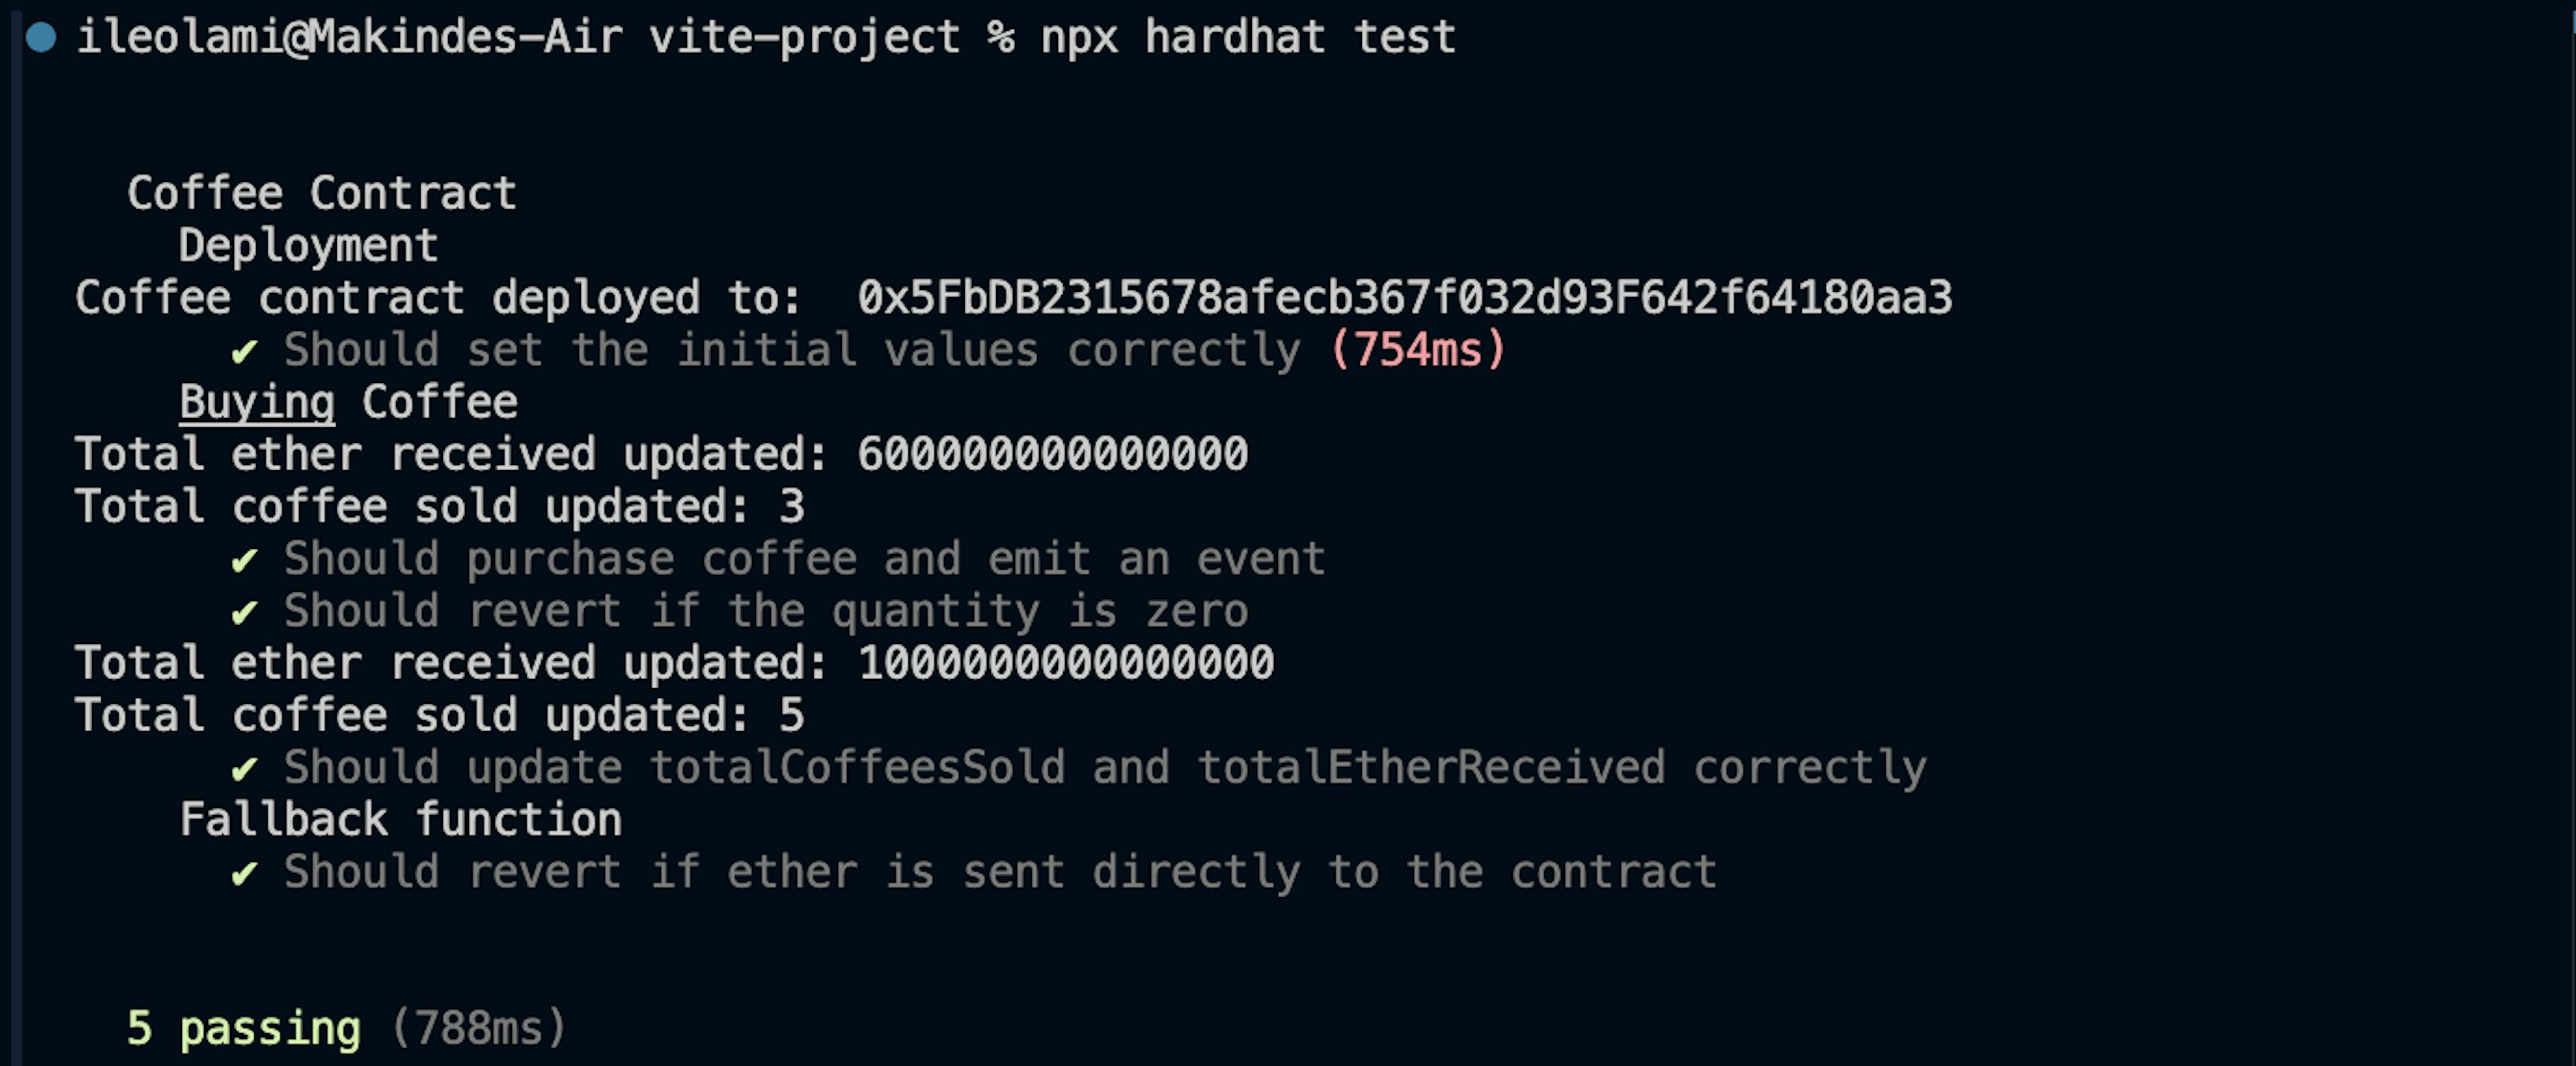The height and width of the screenshot is (1066, 2576).
Task: Click the "Deployment" section heading
Action: point(308,246)
